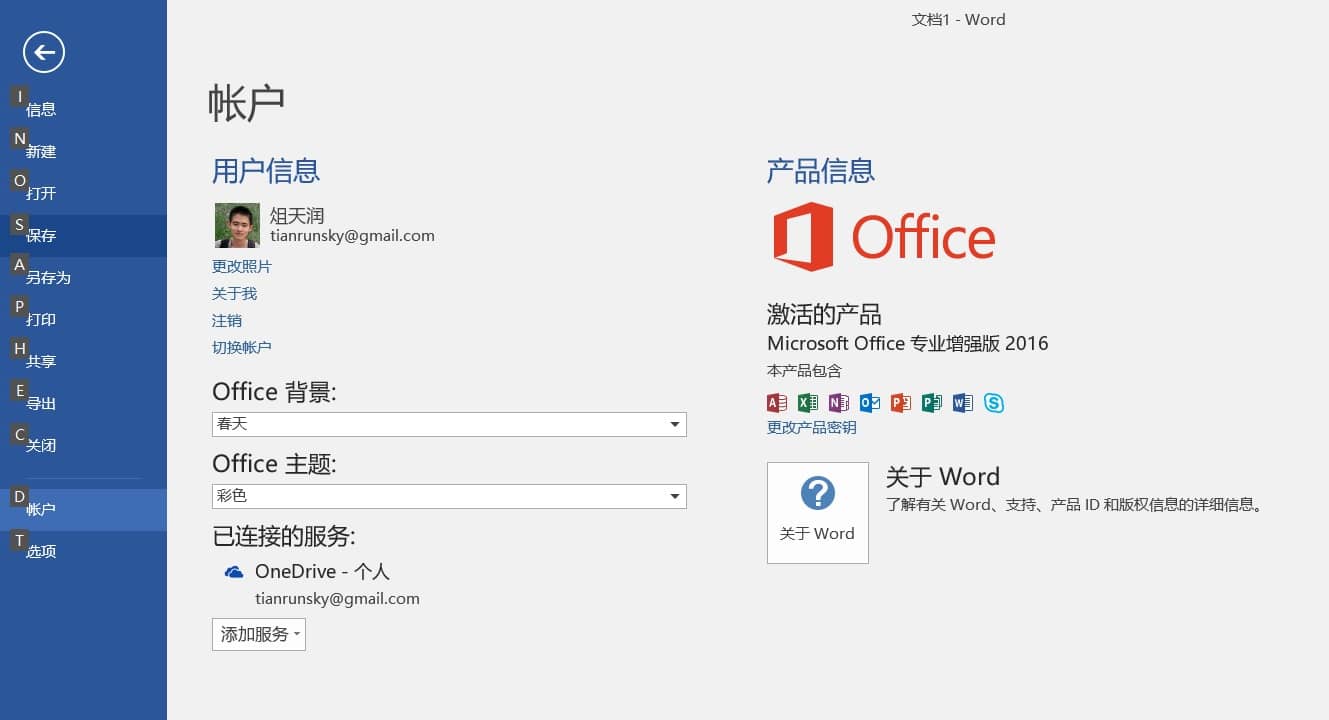Click the 关于我 link
Viewport: 1329px width, 720px height.
[x=234, y=293]
